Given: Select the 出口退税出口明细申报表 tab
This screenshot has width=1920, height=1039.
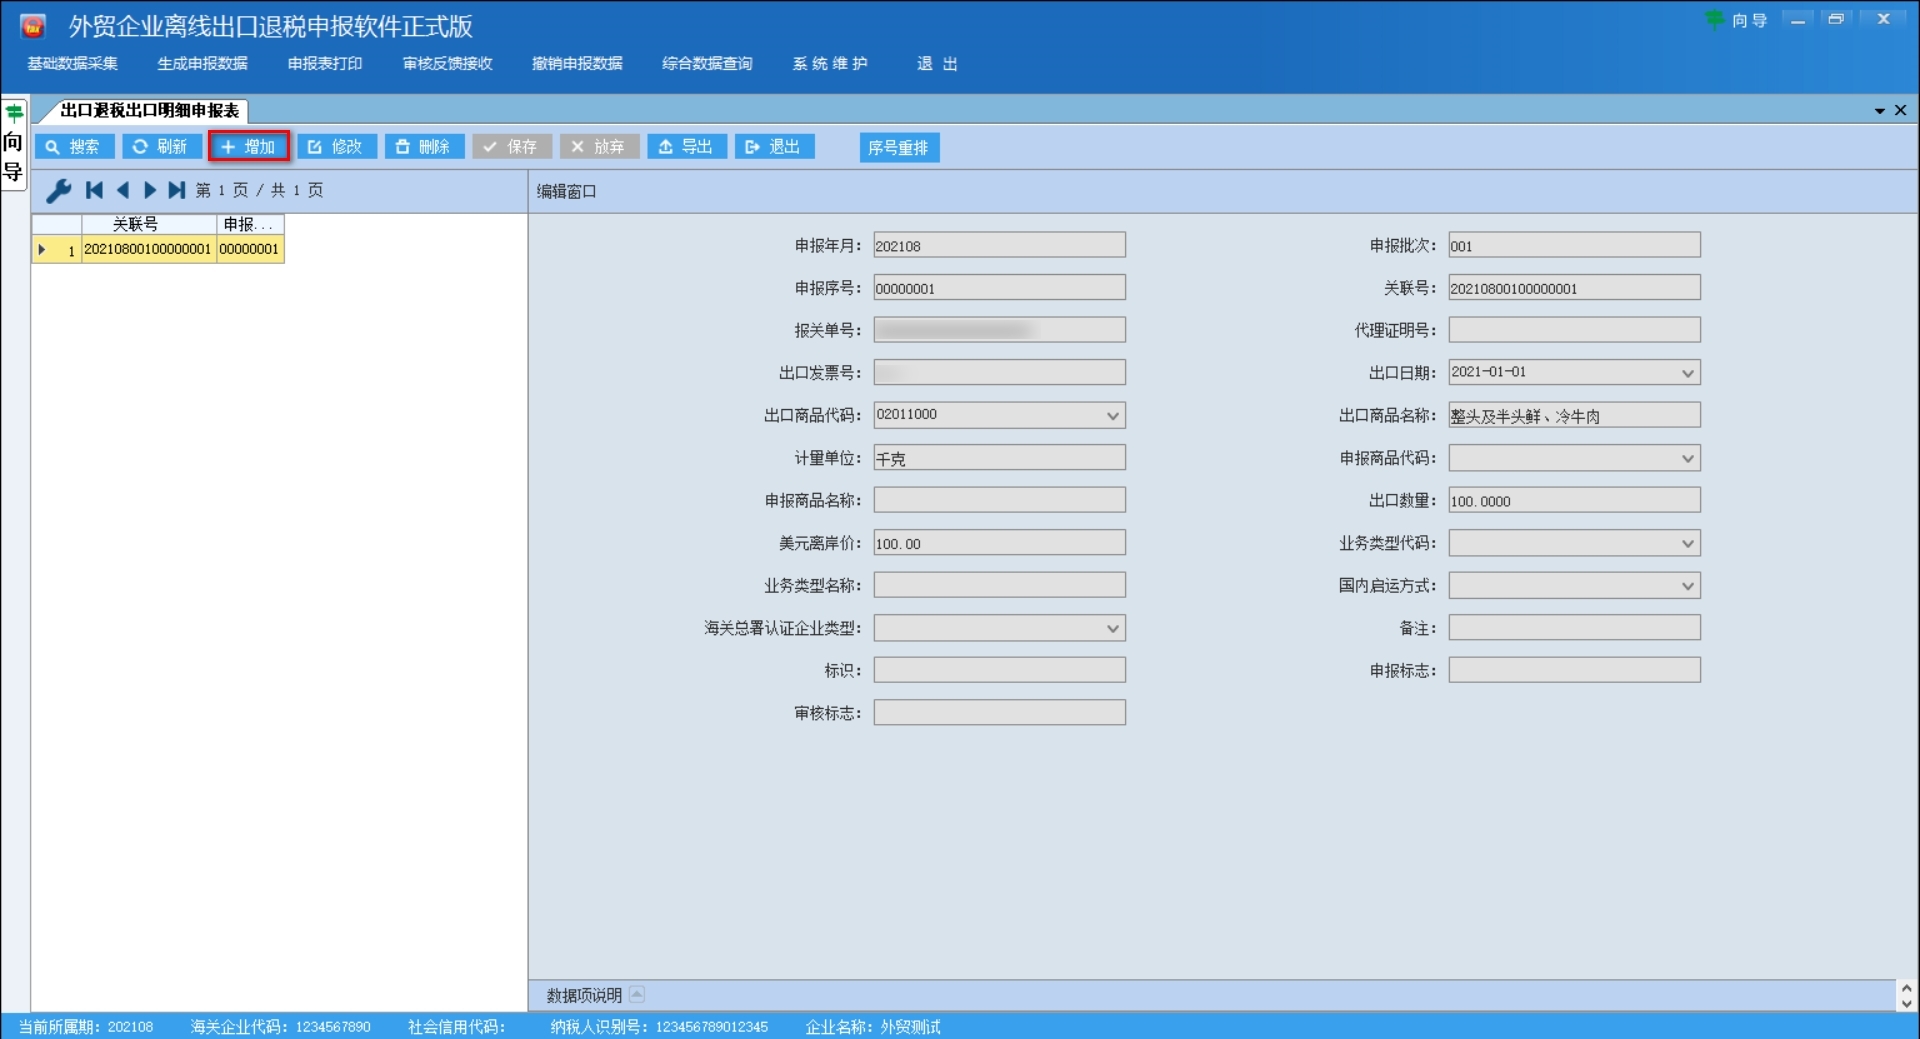Looking at the screenshot, I should [x=150, y=111].
